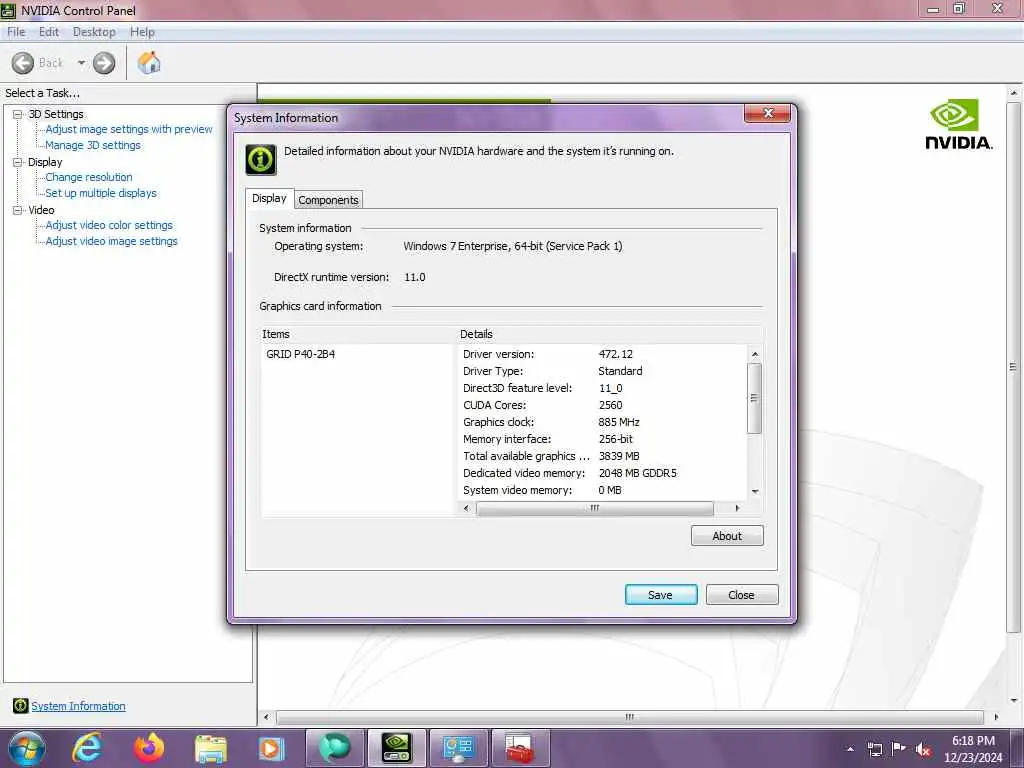Click the details horizontal scrollbar thumb
This screenshot has width=1024, height=768.
coord(595,508)
